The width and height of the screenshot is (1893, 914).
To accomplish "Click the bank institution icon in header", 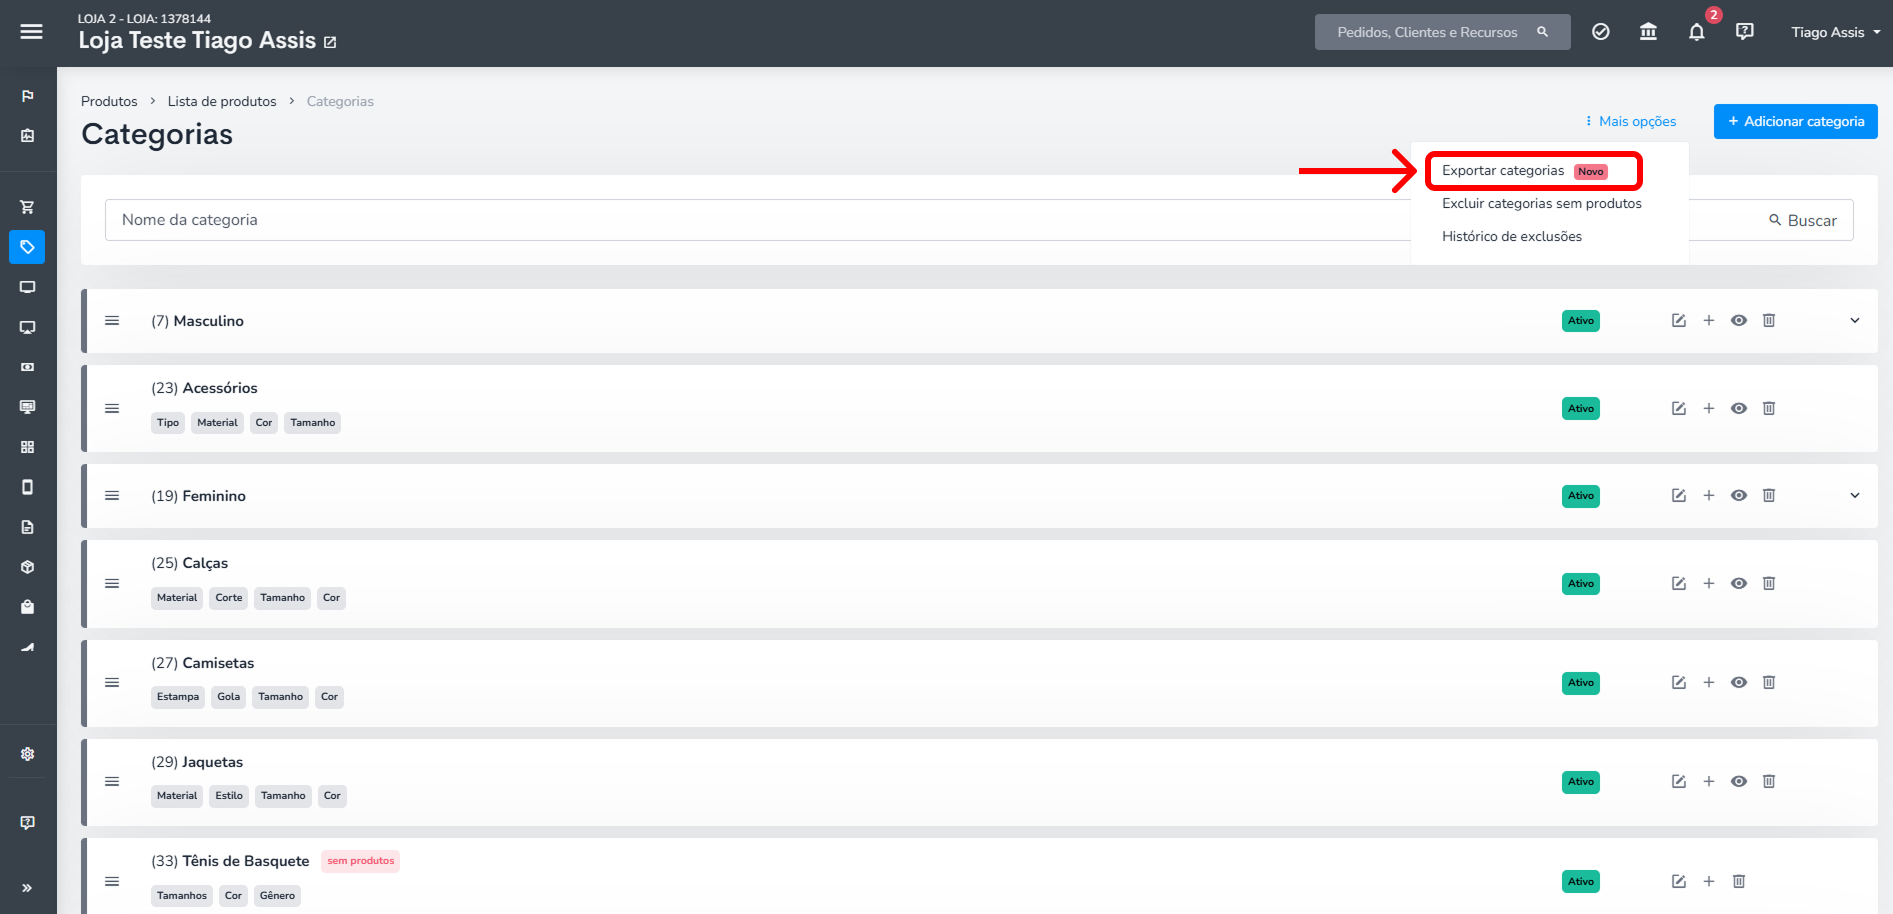I will [x=1648, y=32].
